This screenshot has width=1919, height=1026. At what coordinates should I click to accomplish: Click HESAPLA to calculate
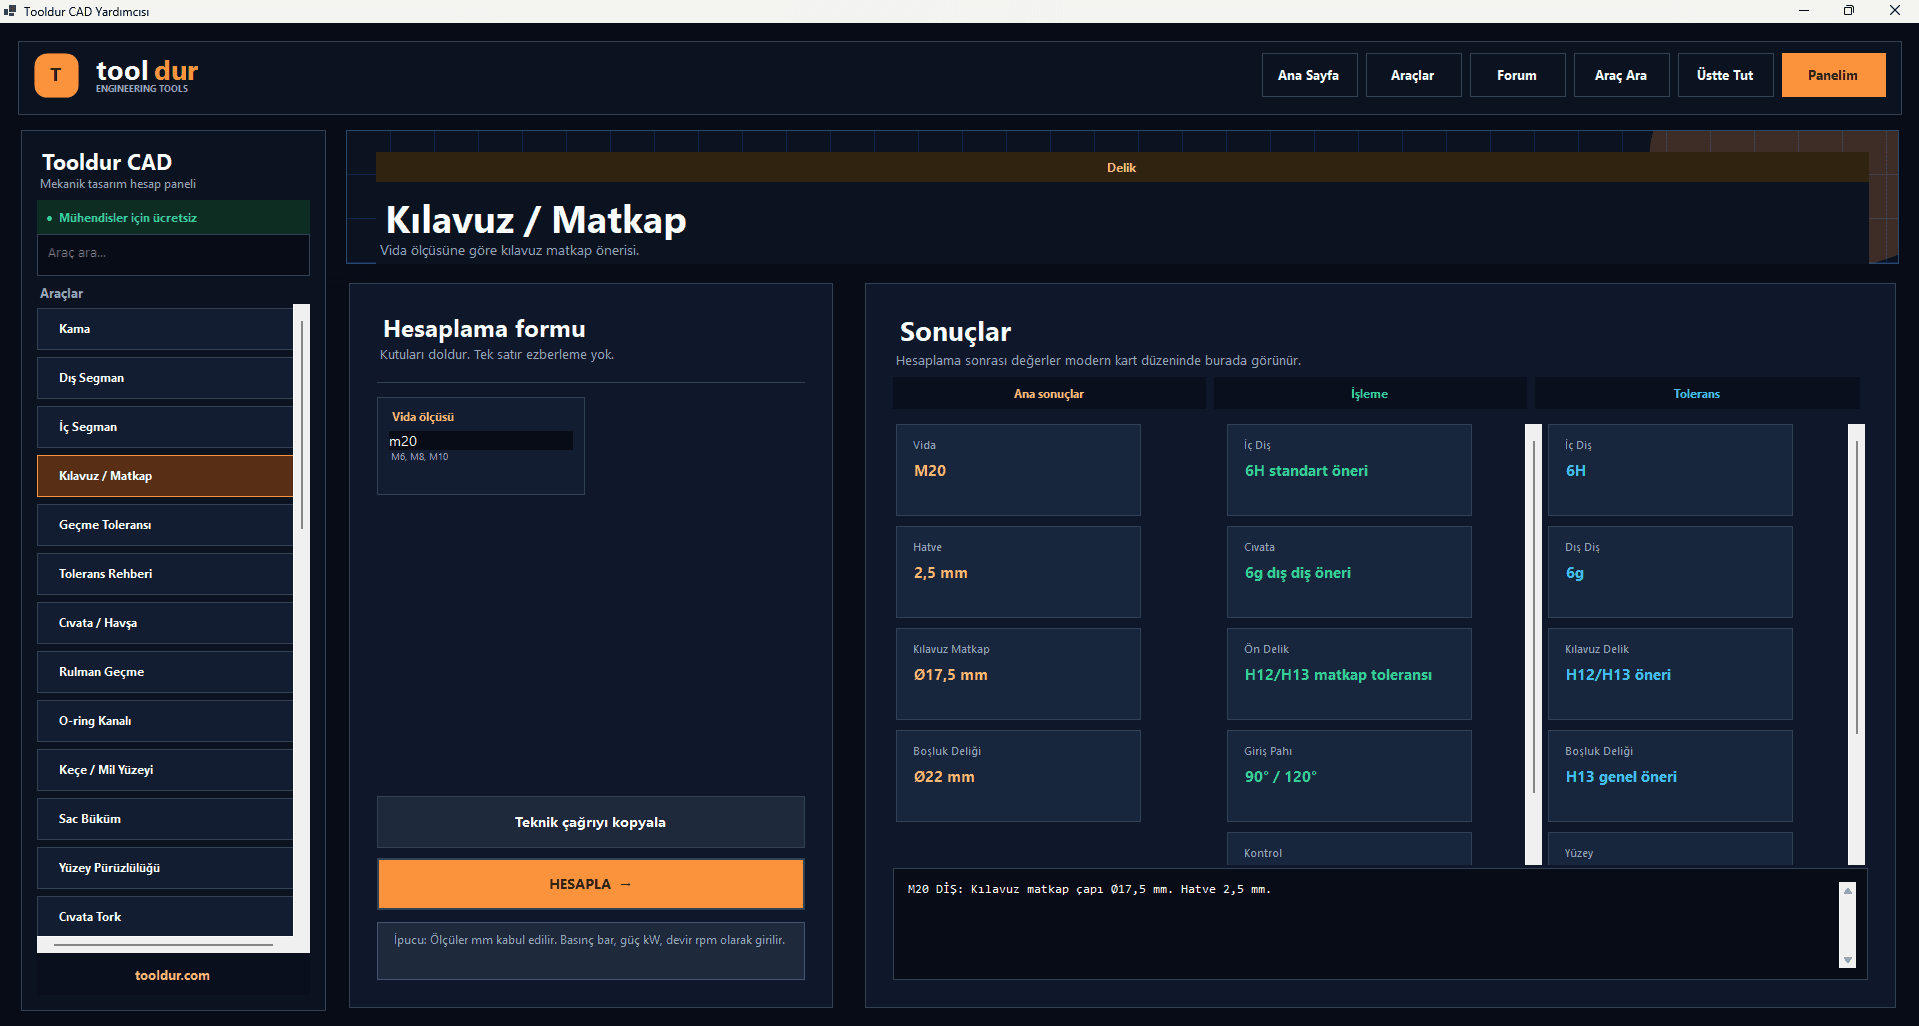click(590, 884)
